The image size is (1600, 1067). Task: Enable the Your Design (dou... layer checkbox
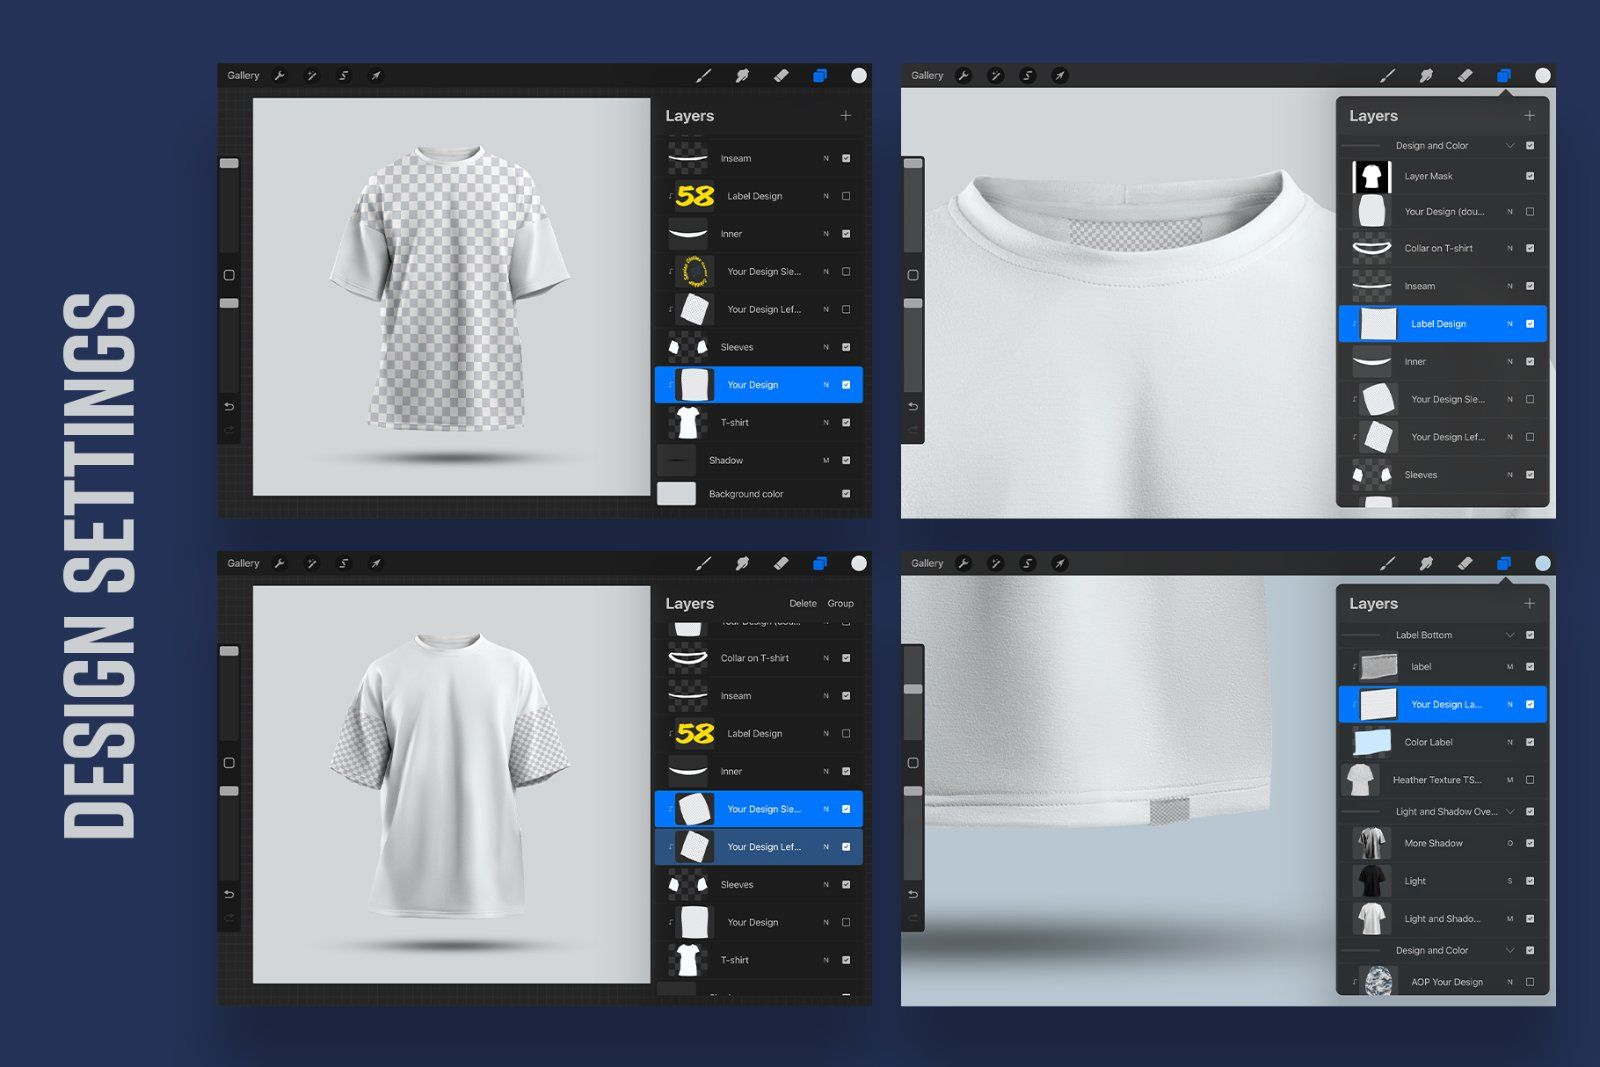point(1530,211)
